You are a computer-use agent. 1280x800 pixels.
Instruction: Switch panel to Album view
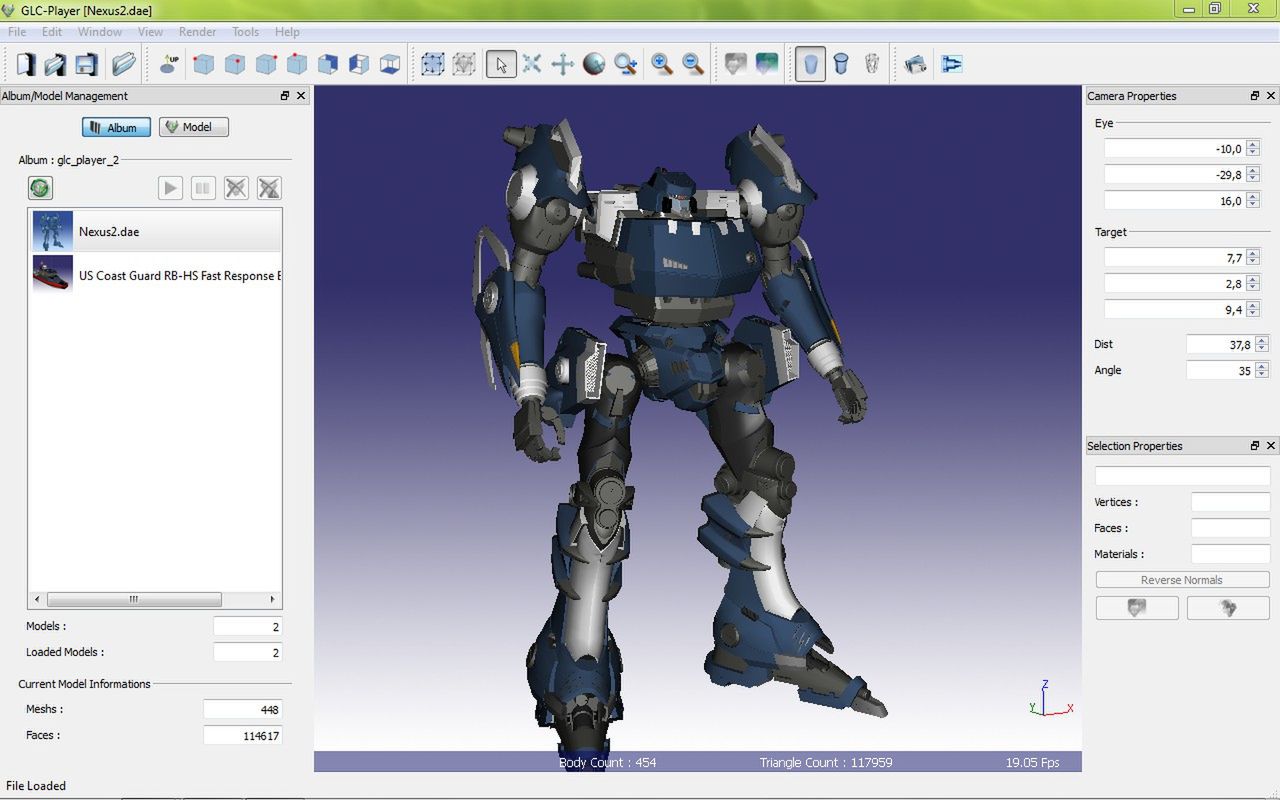tap(117, 127)
